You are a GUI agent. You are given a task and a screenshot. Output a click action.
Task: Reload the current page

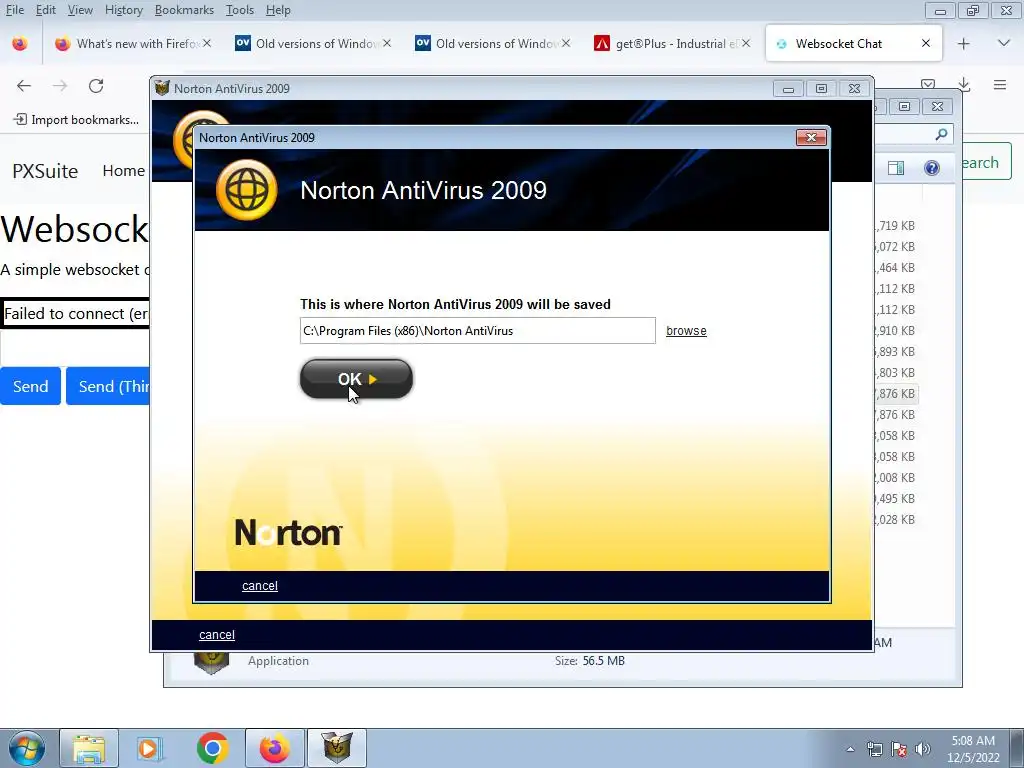96,86
